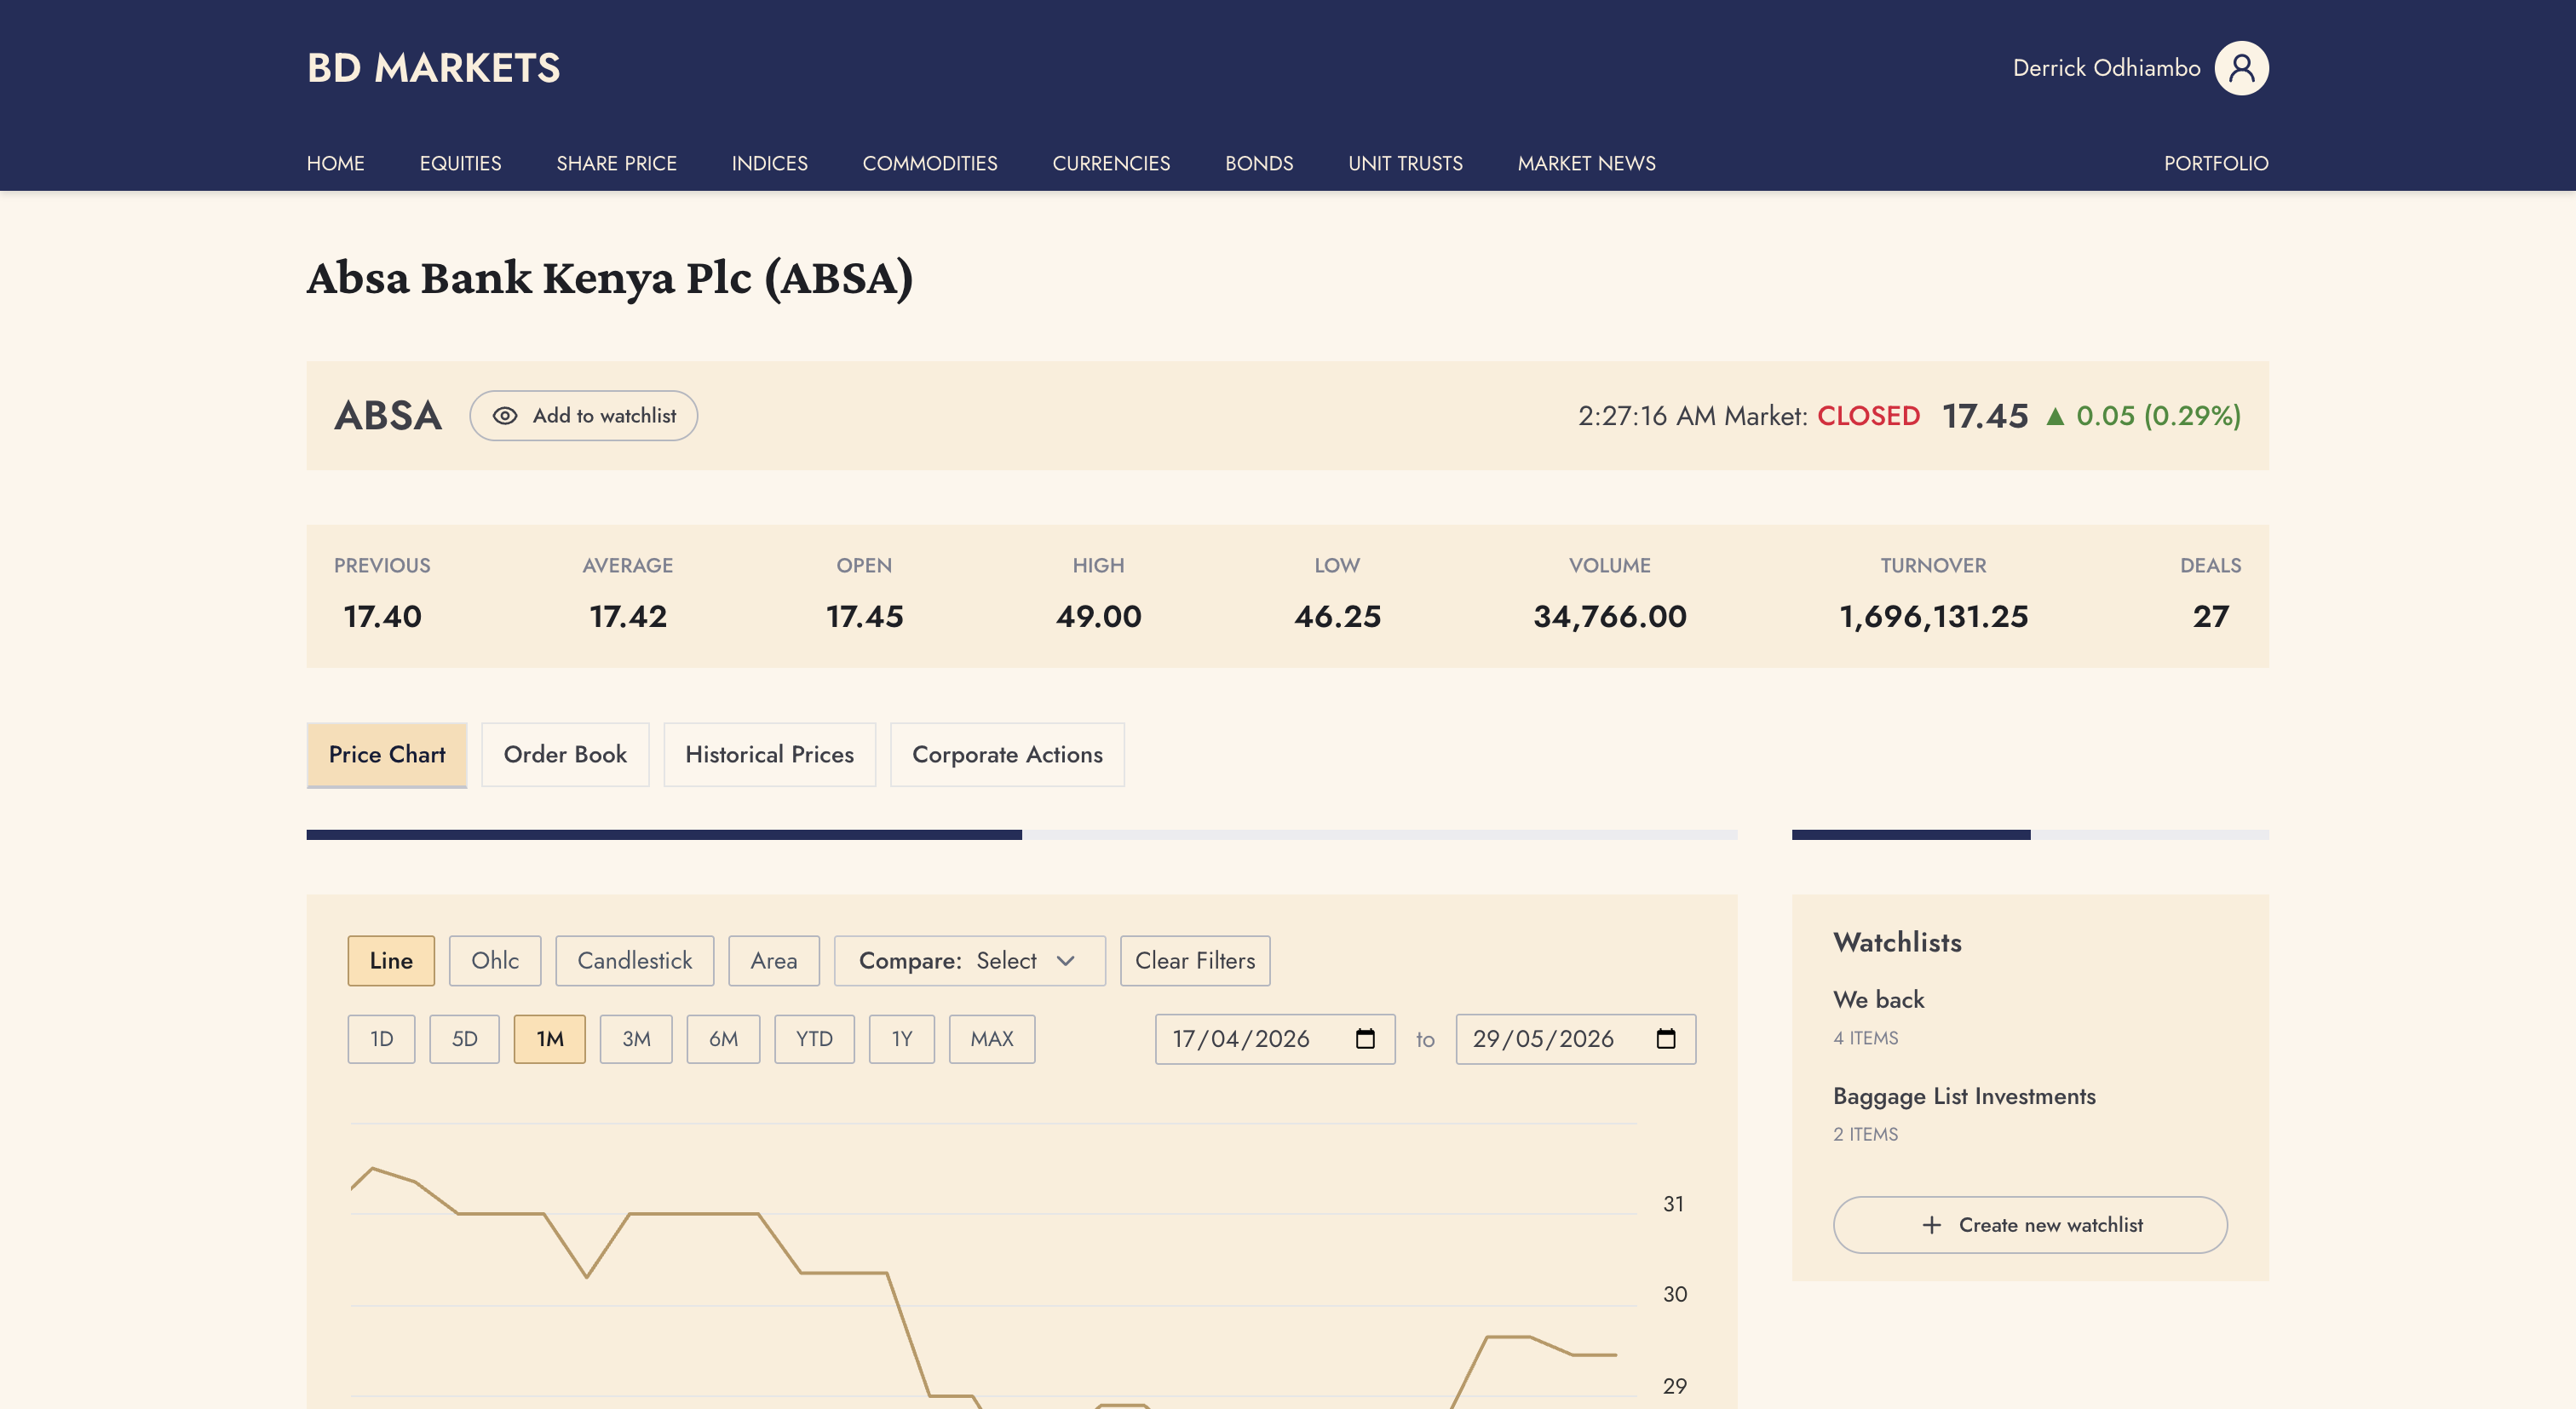The width and height of the screenshot is (2576, 1409).
Task: Click the start date field 17/04/2026
Action: pyautogui.click(x=1275, y=1039)
